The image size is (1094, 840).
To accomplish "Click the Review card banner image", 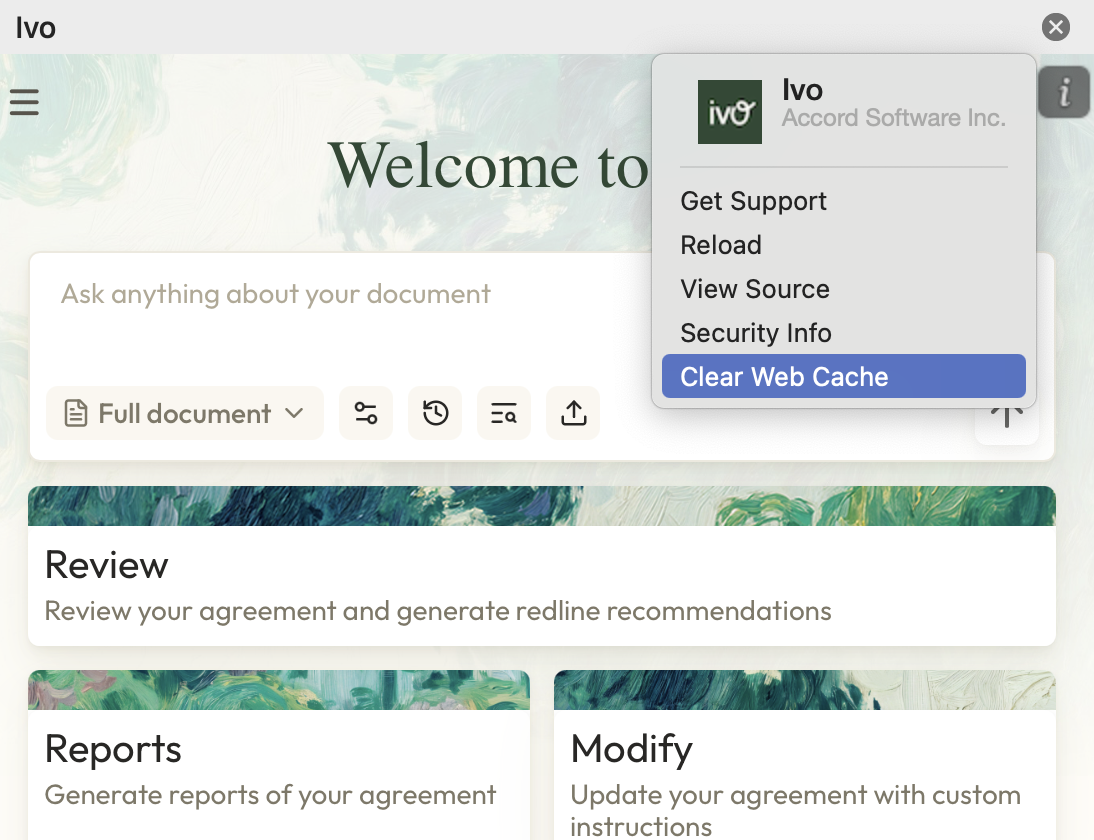I will 541,506.
